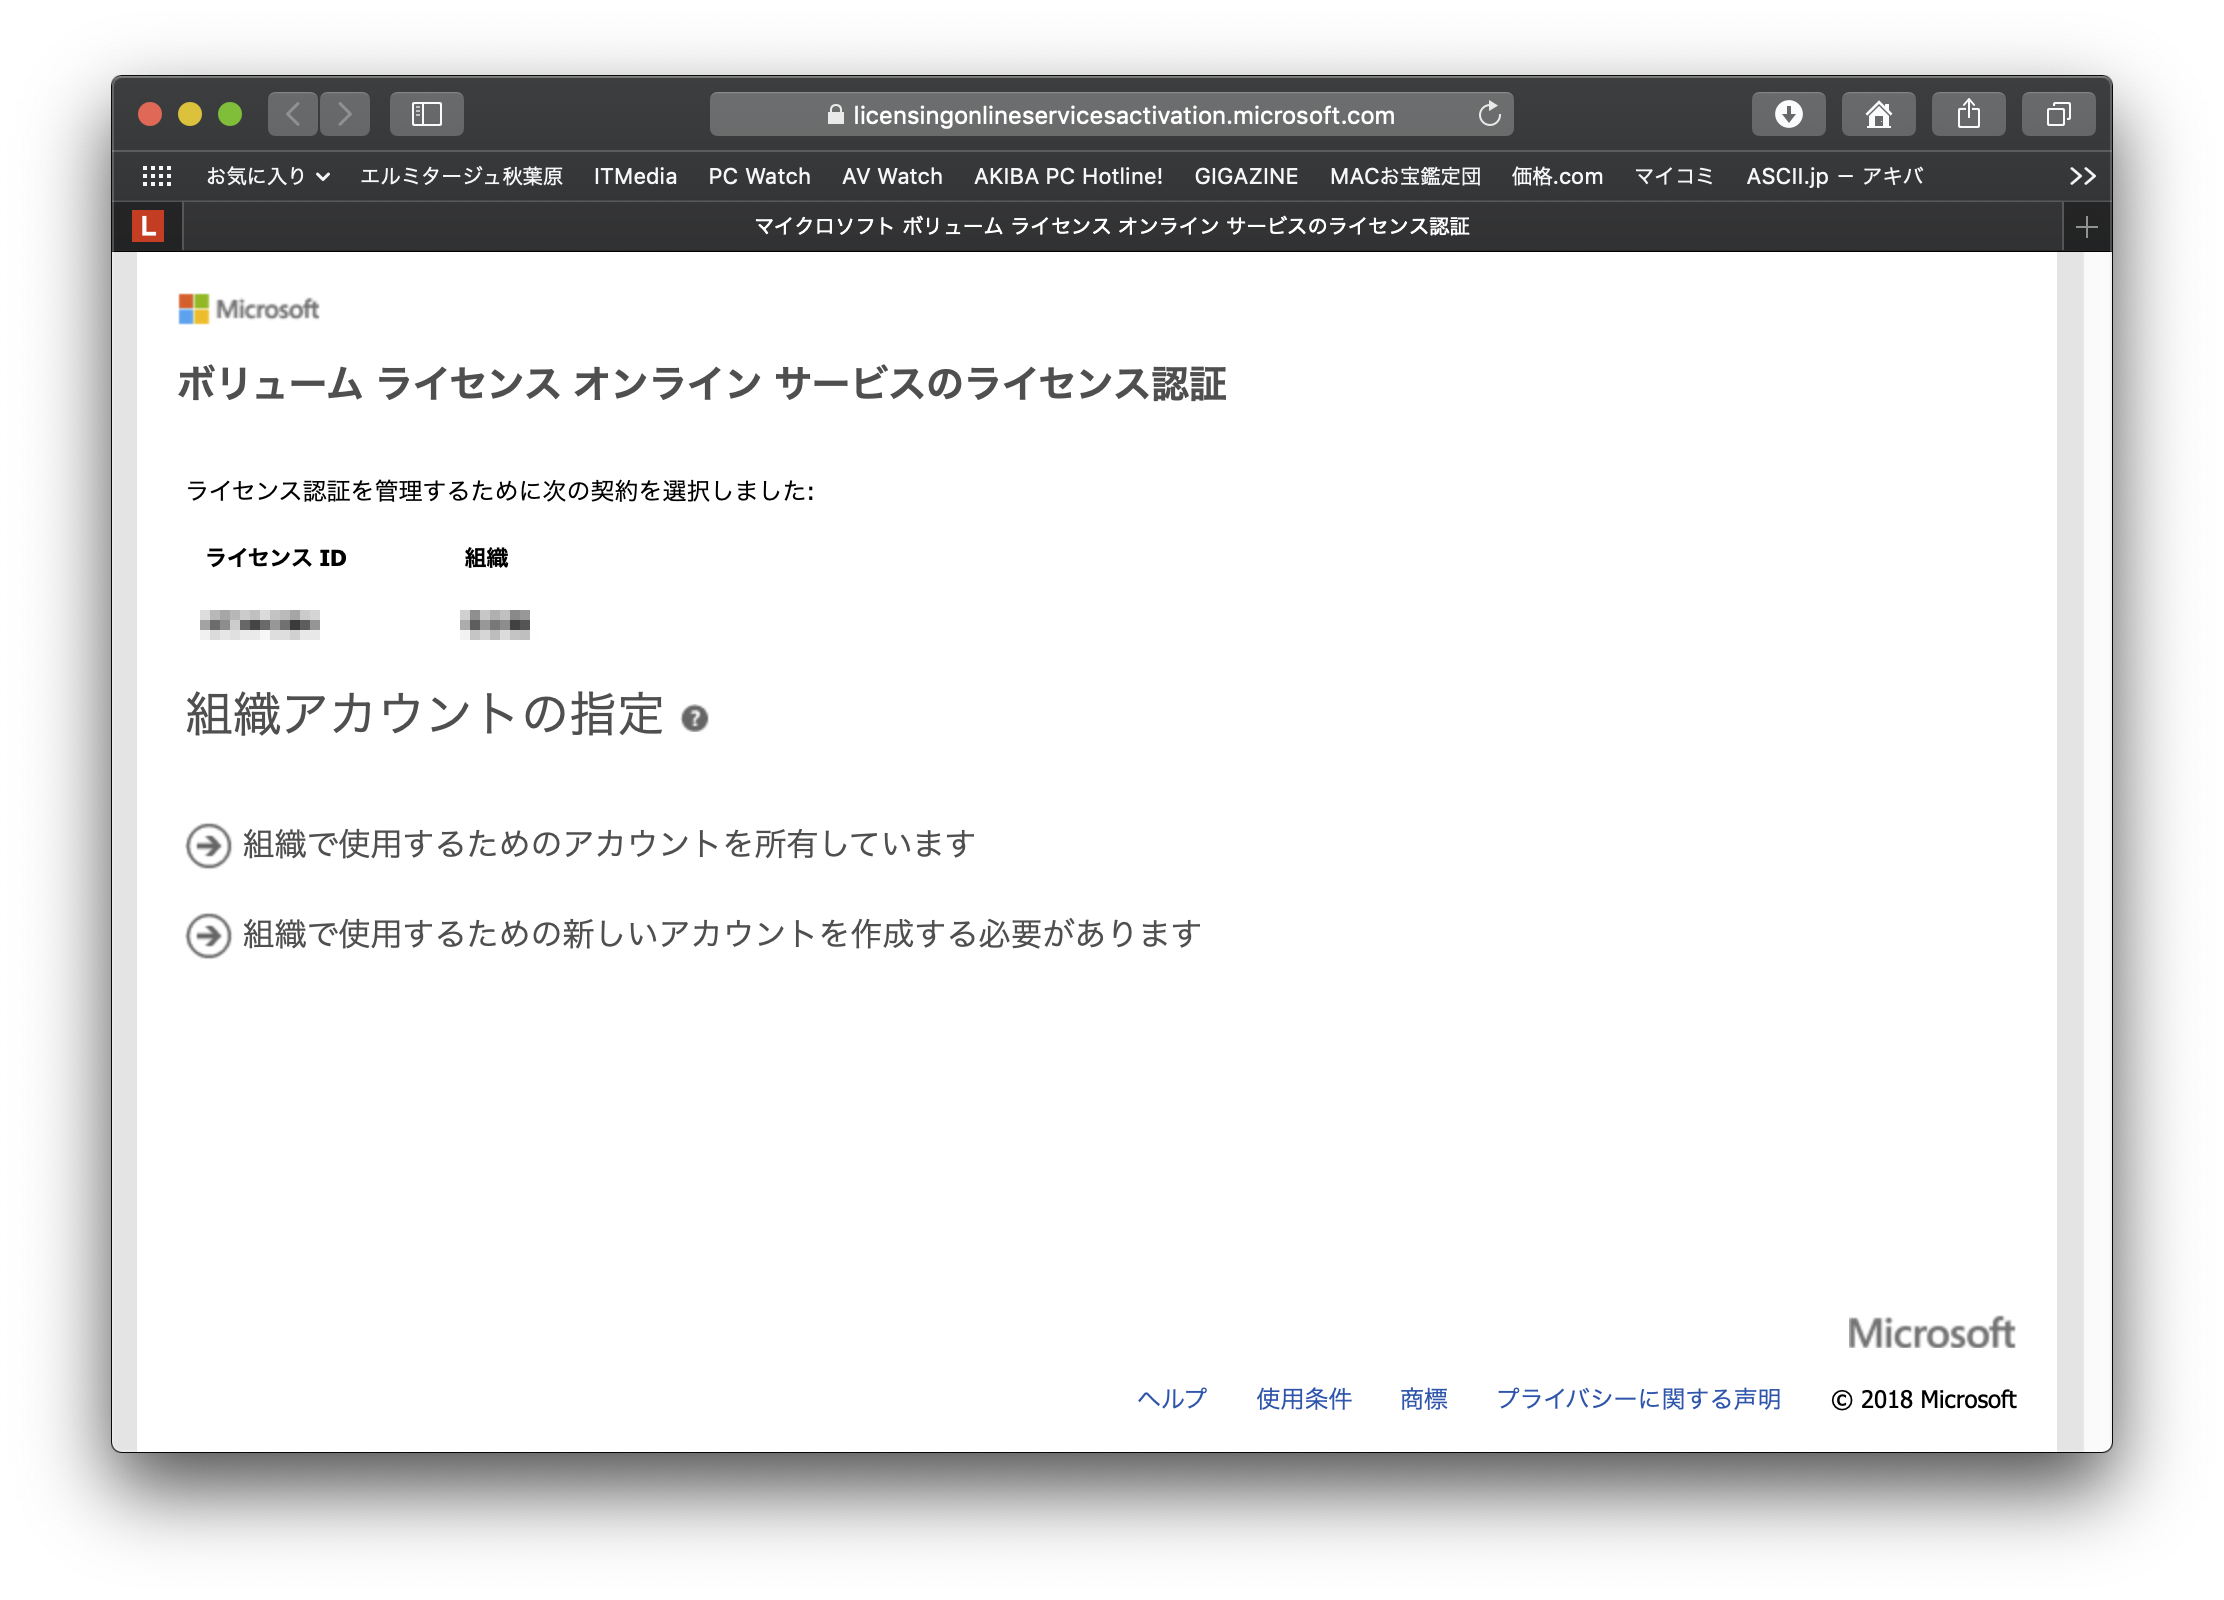Click the Microsoft logo at top
Screen dimensions: 2224x1600
[x=249, y=309]
